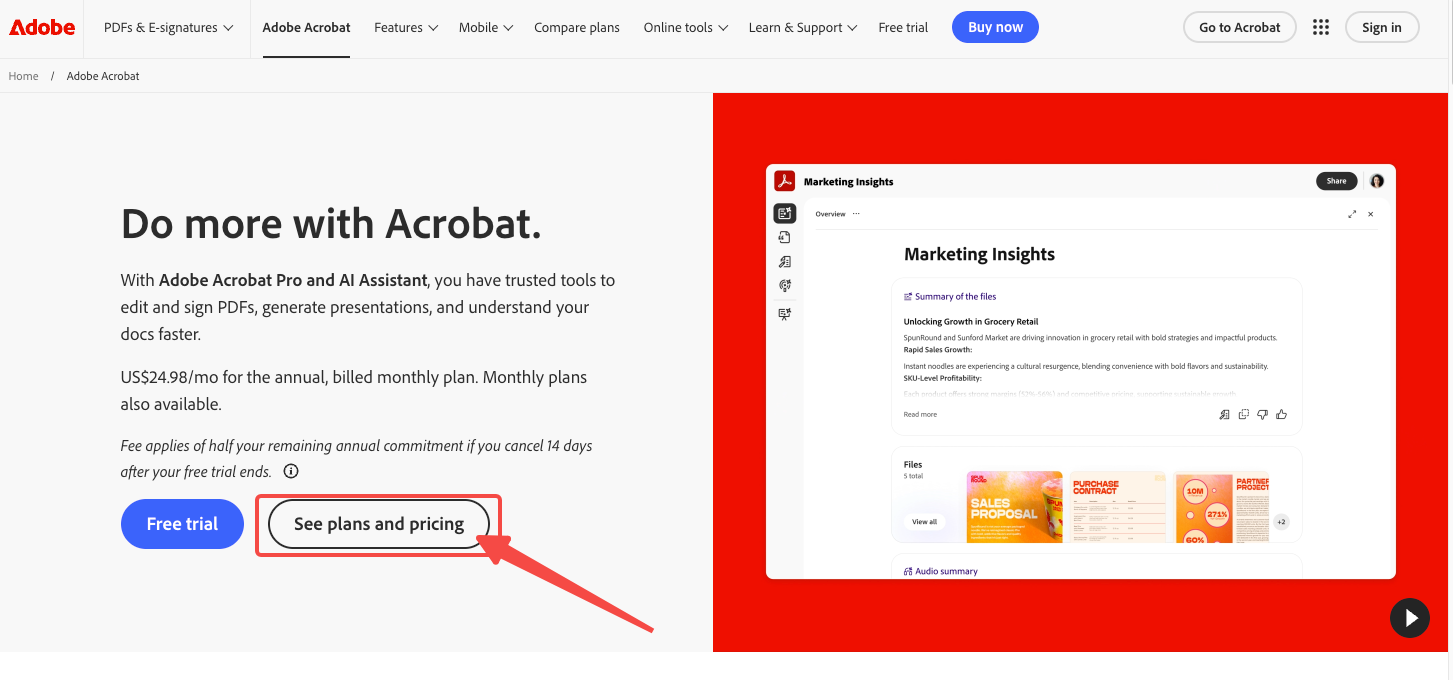
Task: Click the Adobe logo in header
Action: coord(42,27)
